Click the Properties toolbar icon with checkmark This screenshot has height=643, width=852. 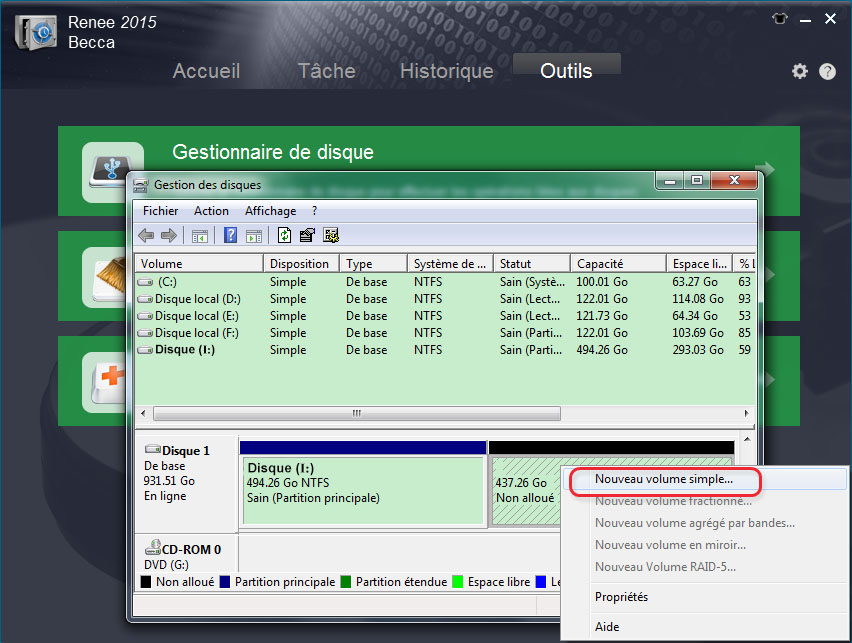click(308, 236)
